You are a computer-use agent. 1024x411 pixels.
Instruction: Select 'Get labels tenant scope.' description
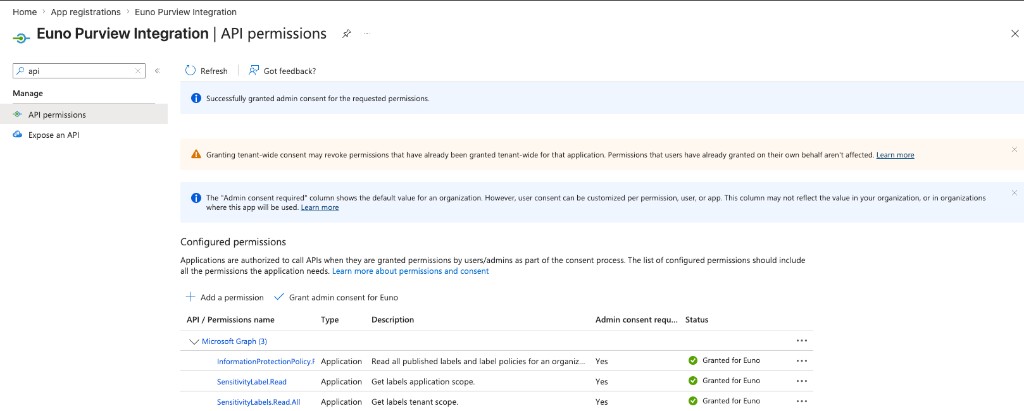(x=415, y=402)
